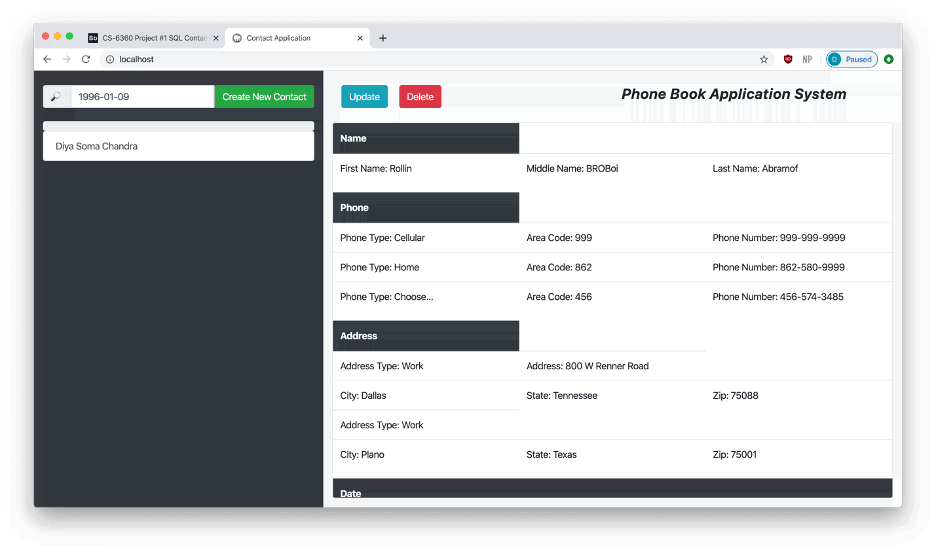Image resolution: width=936 pixels, height=552 pixels.
Task: Click the blue Update button
Action: 364,97
